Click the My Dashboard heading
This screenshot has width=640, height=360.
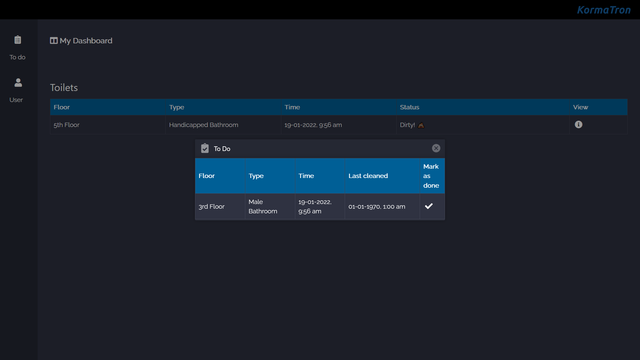[86, 41]
